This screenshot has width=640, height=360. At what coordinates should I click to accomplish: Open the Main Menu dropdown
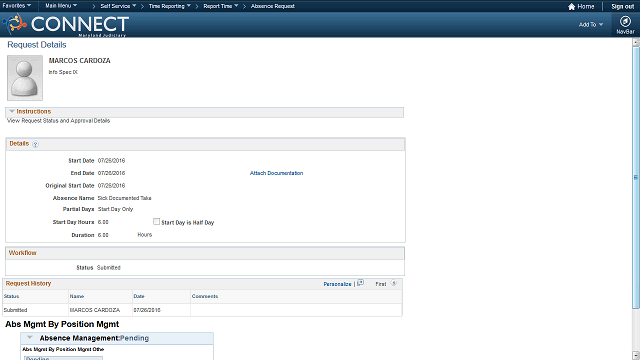61,6
